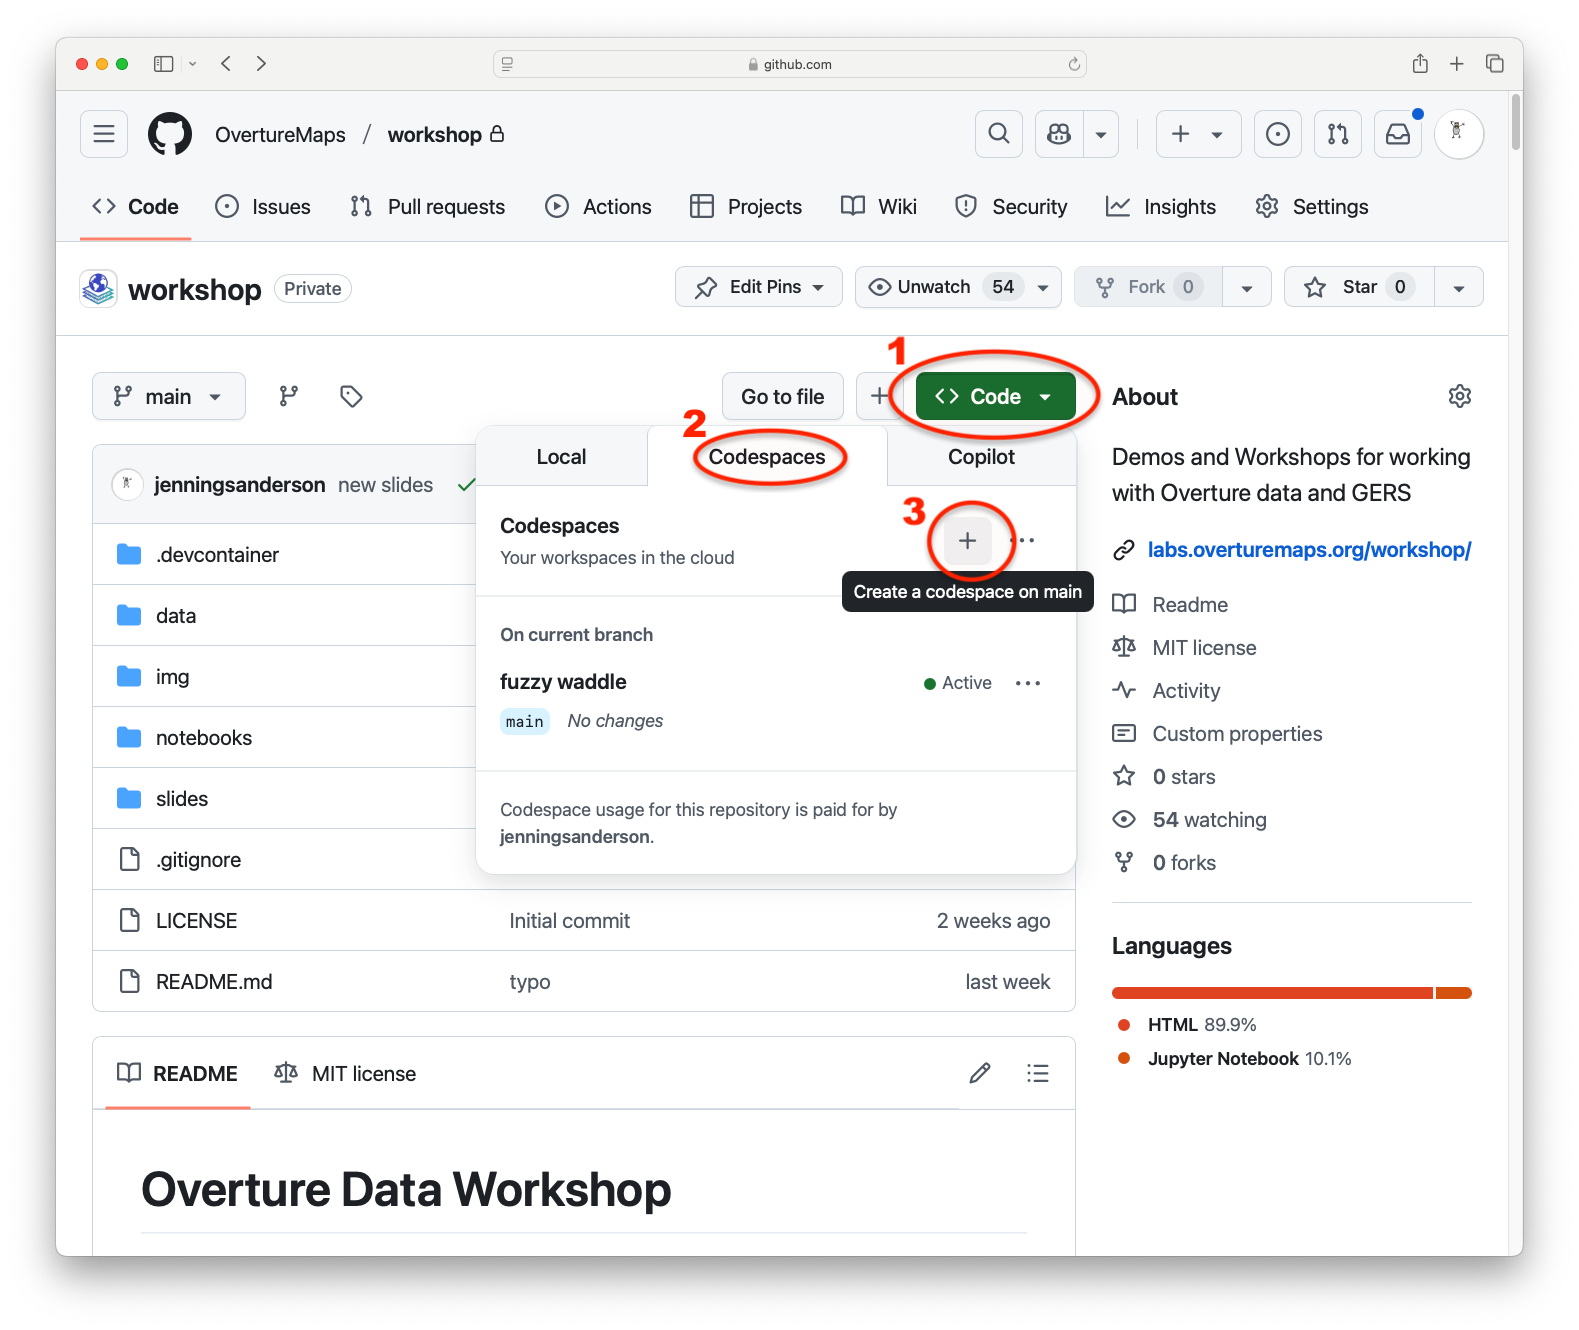
Task: Open the Insights tab
Action: 1161,207
